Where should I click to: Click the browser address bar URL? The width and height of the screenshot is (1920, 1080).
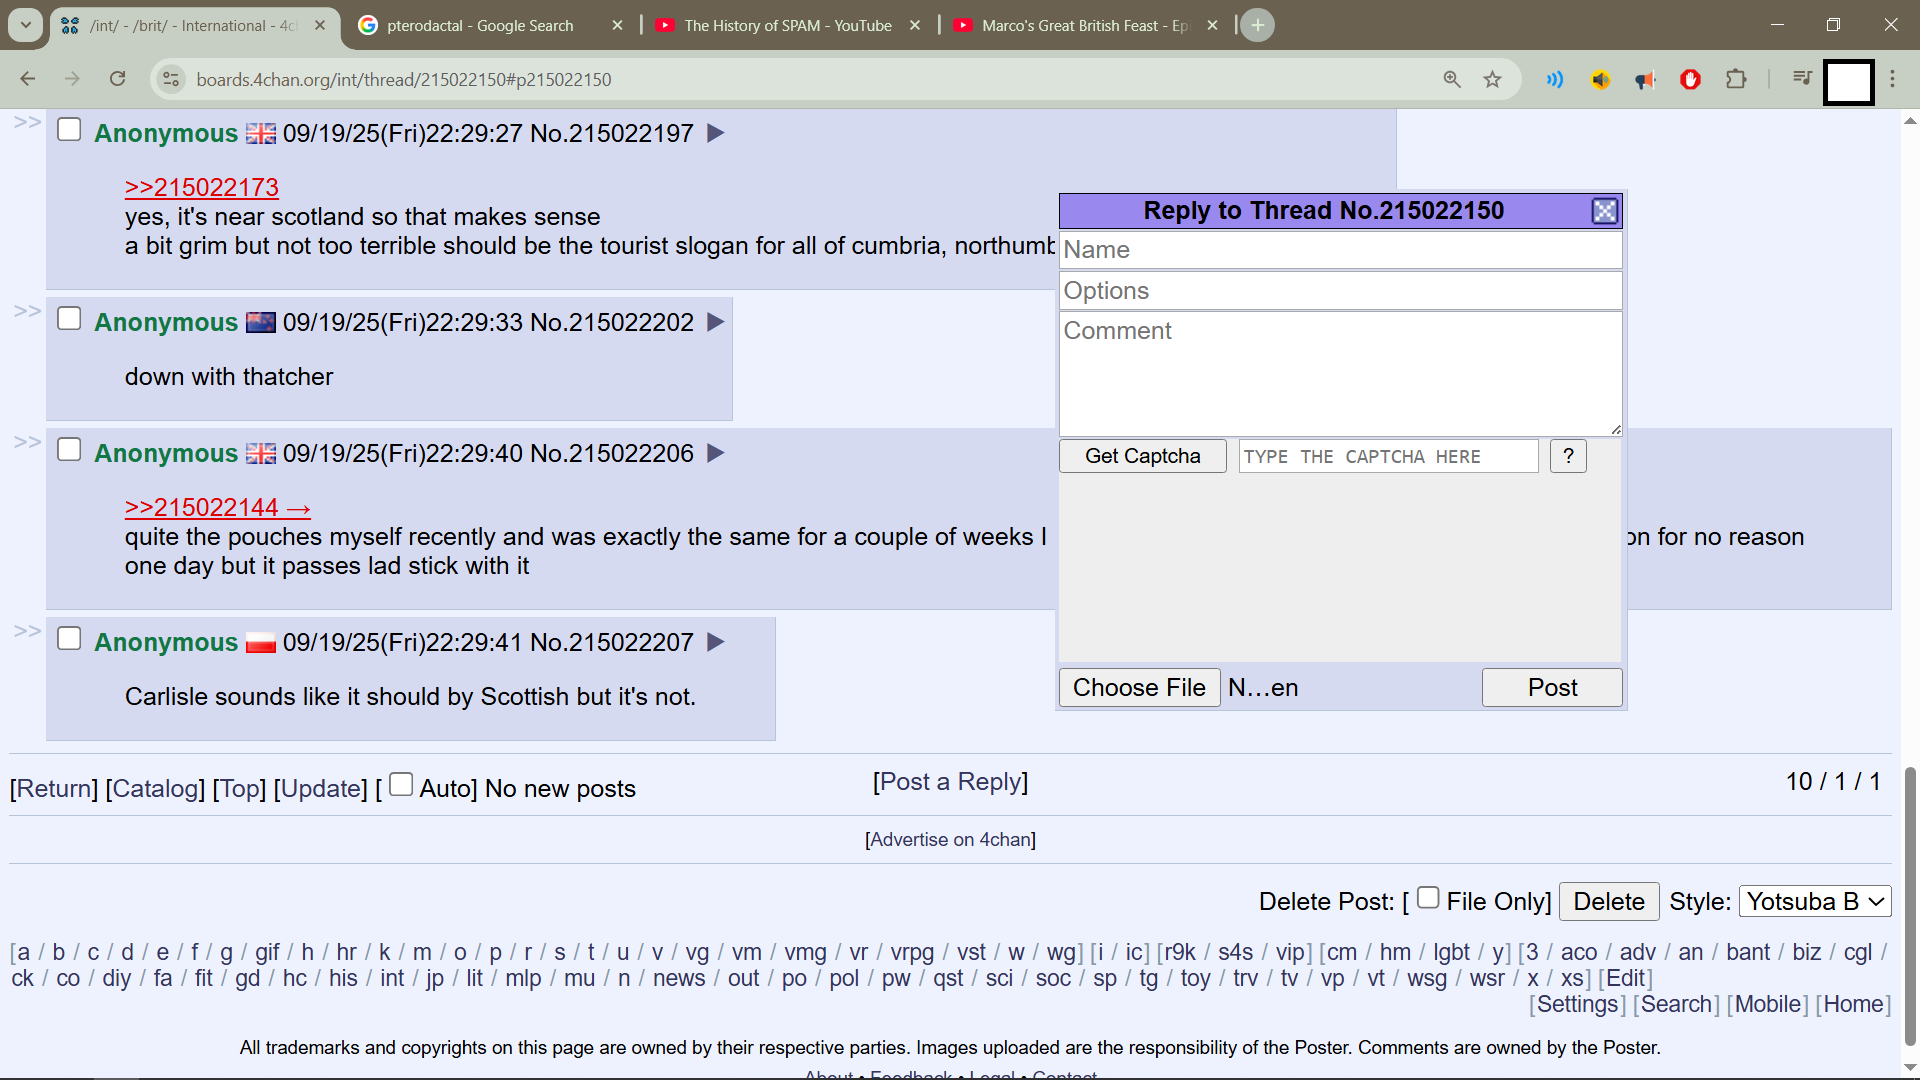(404, 80)
